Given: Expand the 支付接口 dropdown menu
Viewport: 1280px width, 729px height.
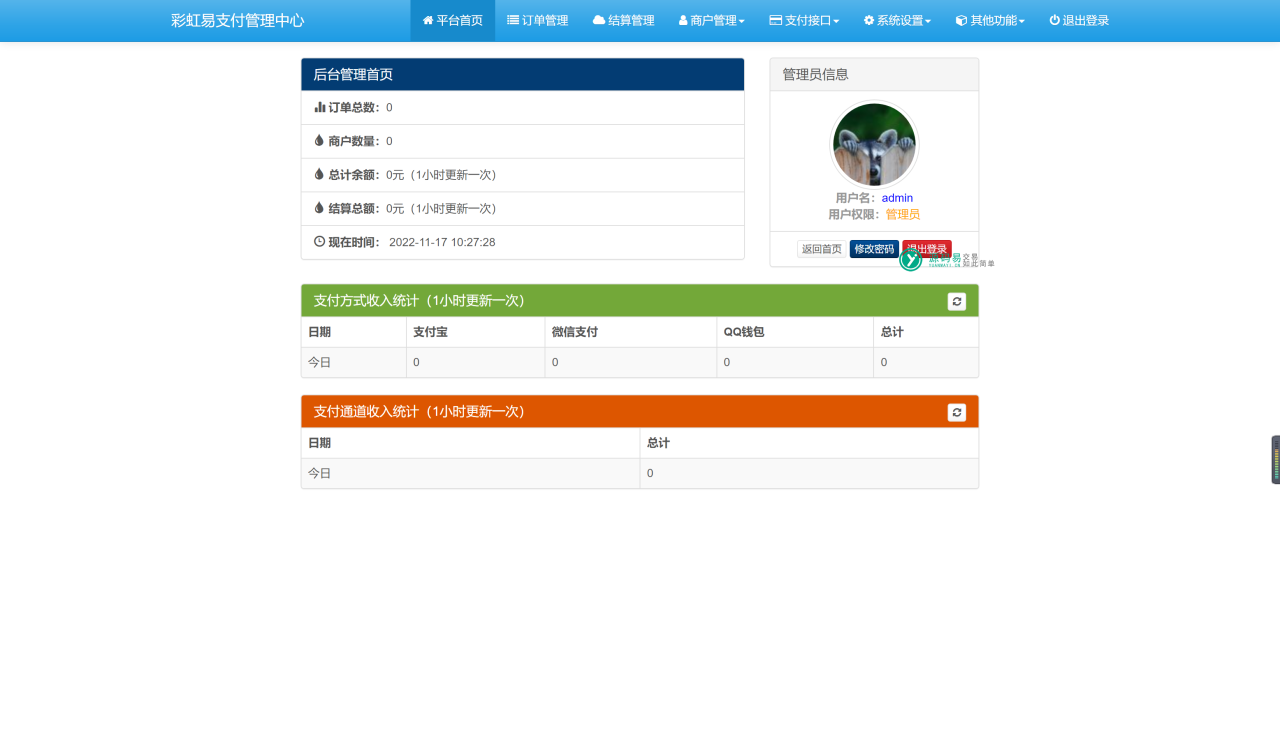Looking at the screenshot, I should (x=804, y=20).
